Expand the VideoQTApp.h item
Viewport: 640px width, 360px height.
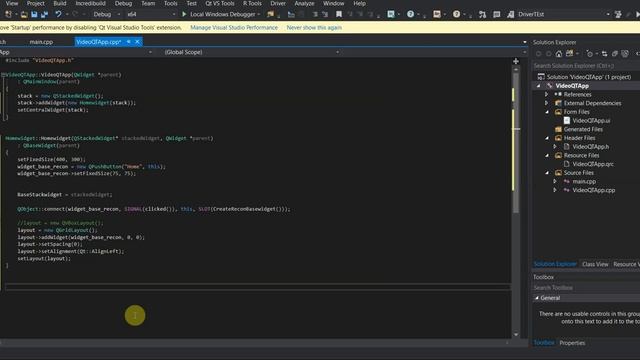(x=555, y=147)
